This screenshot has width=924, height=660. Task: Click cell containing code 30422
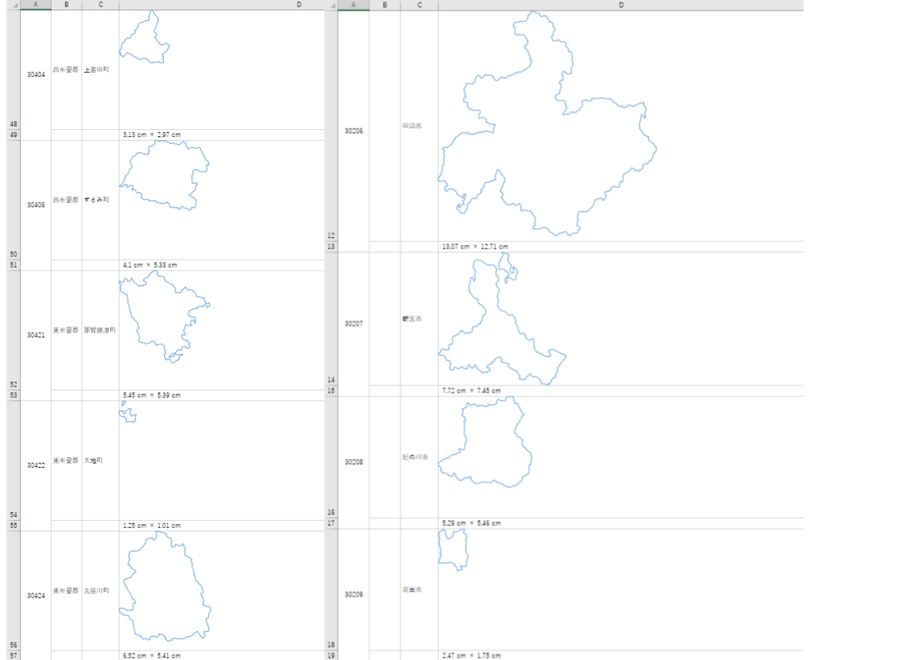36,466
